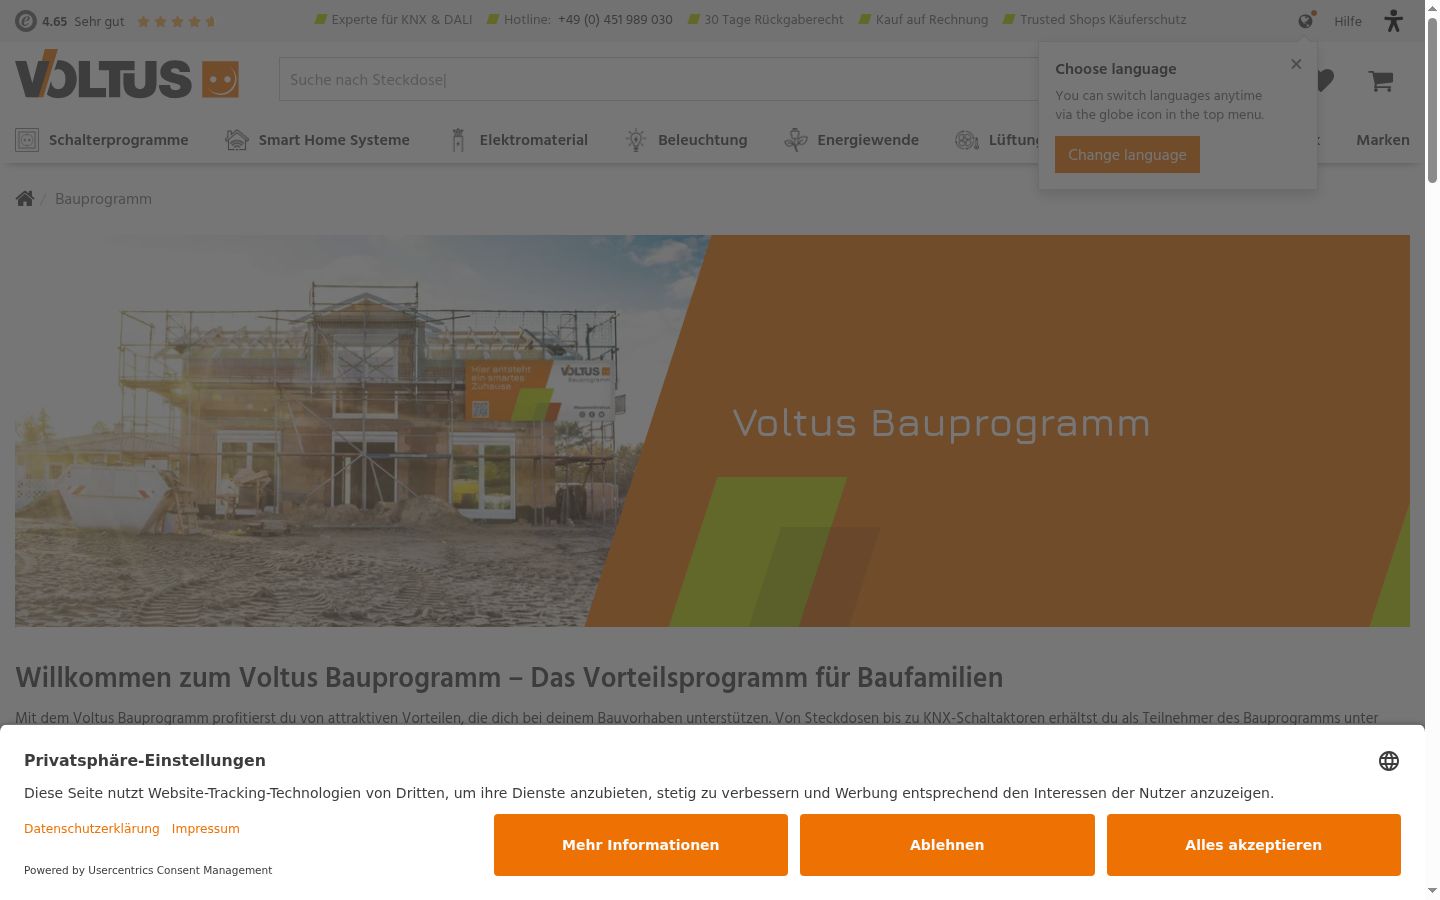Image resolution: width=1440 pixels, height=900 pixels.
Task: Click the Privatsphäre-Einstellungen heading
Action: [145, 760]
